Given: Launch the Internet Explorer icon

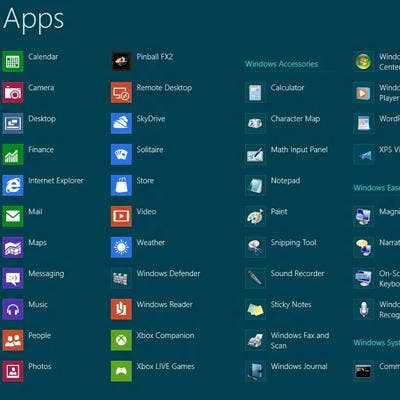Looking at the screenshot, I should 13,185.
